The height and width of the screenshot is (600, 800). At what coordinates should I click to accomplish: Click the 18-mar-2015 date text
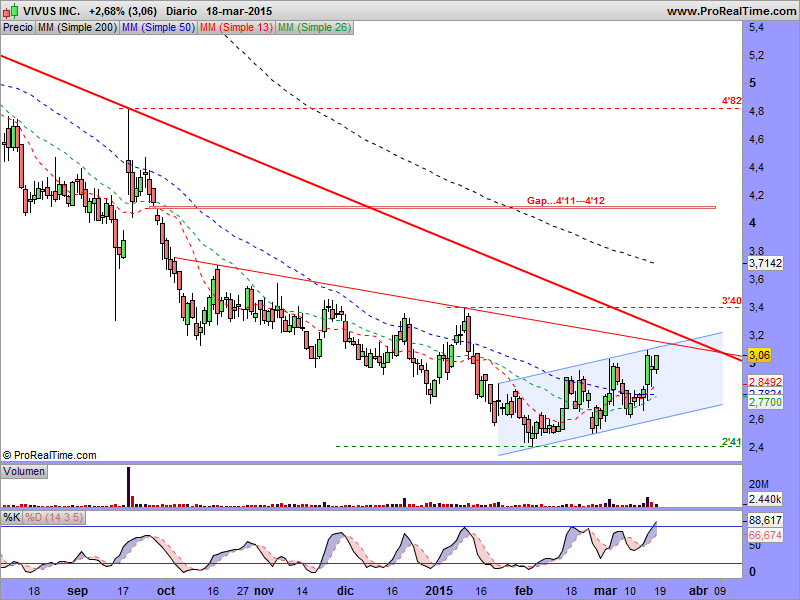pyautogui.click(x=239, y=11)
